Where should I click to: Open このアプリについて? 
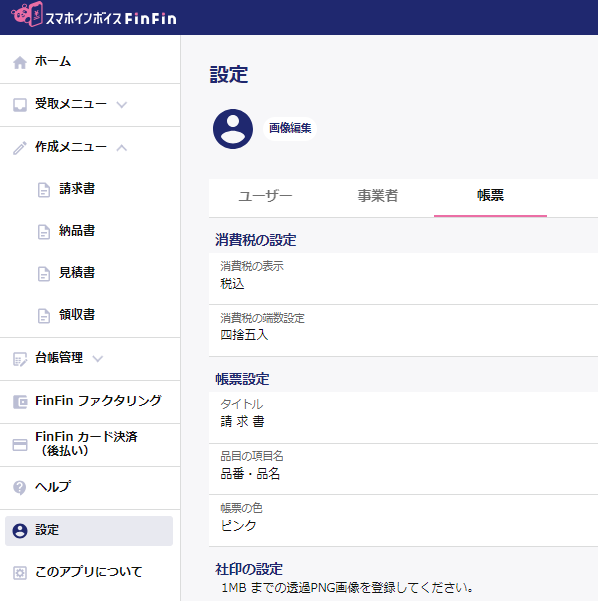tap(90, 573)
